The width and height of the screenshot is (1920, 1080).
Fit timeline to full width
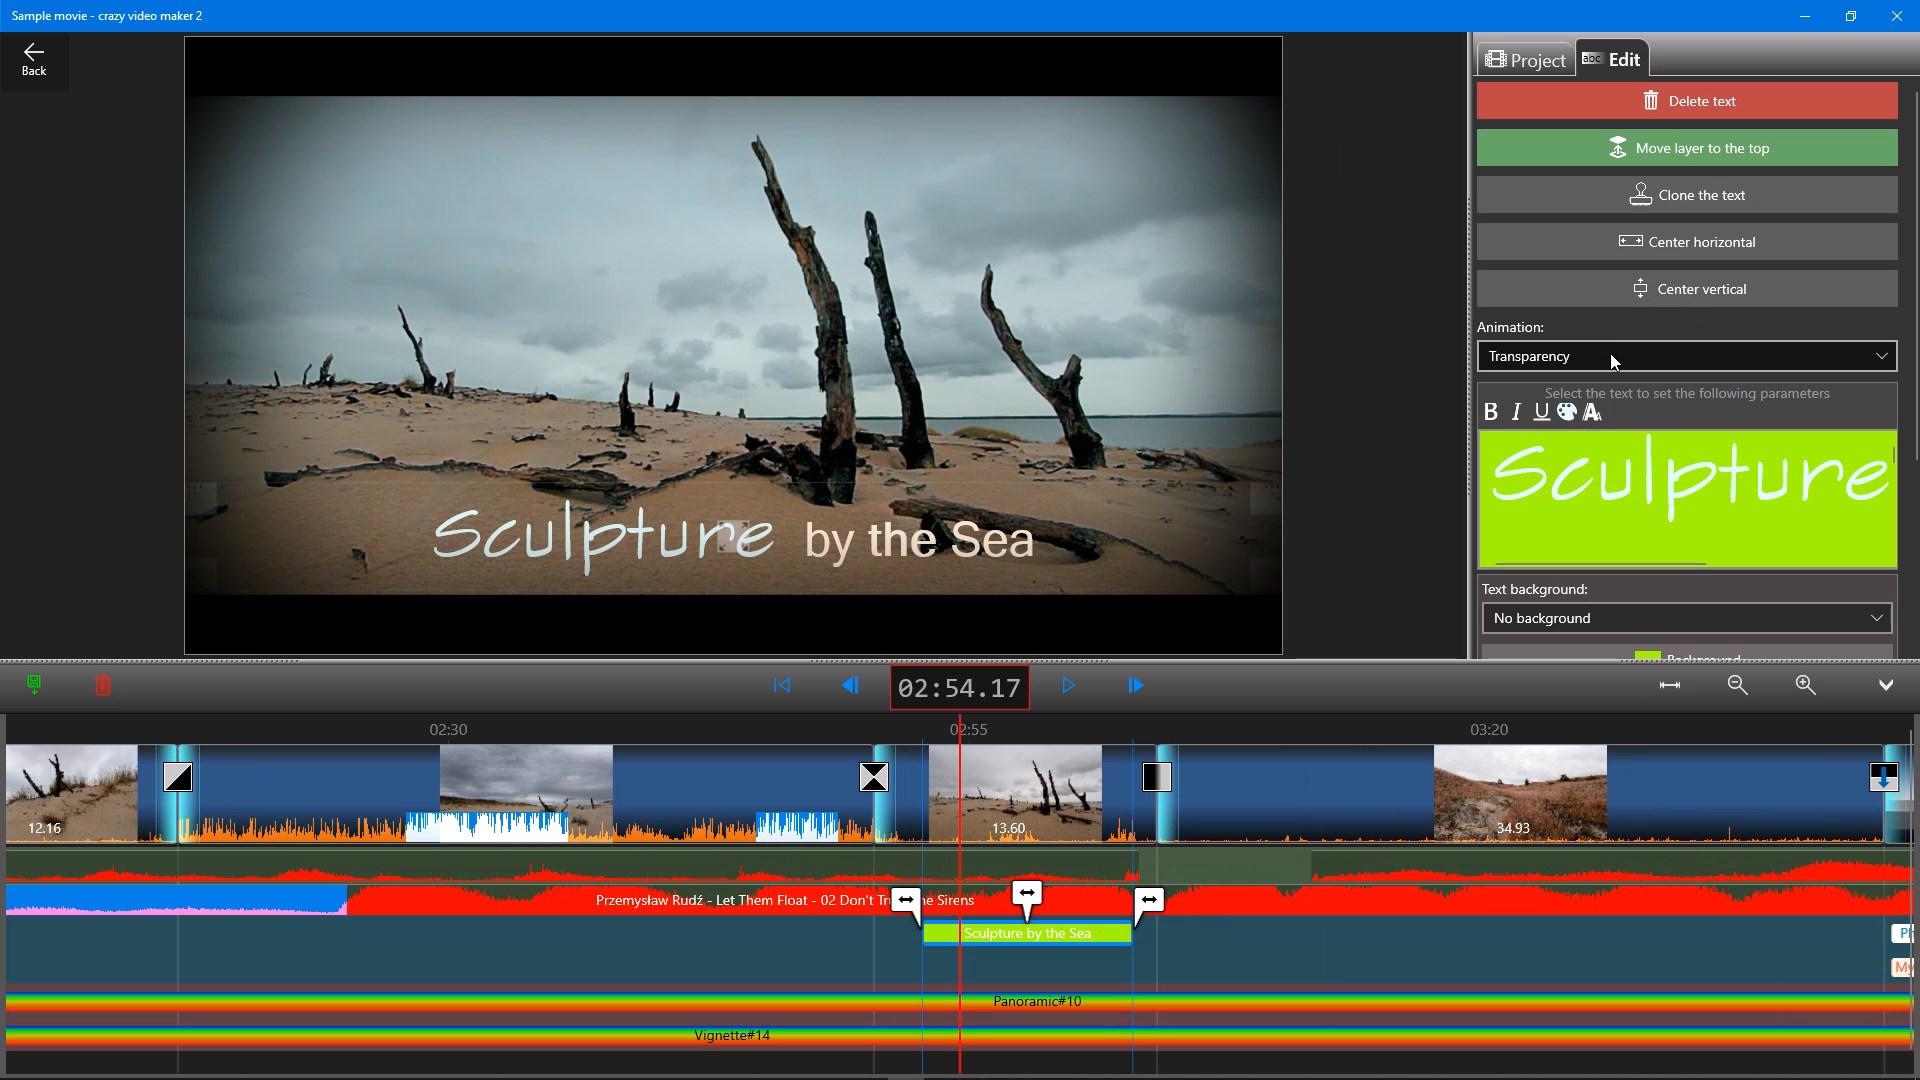[1669, 685]
